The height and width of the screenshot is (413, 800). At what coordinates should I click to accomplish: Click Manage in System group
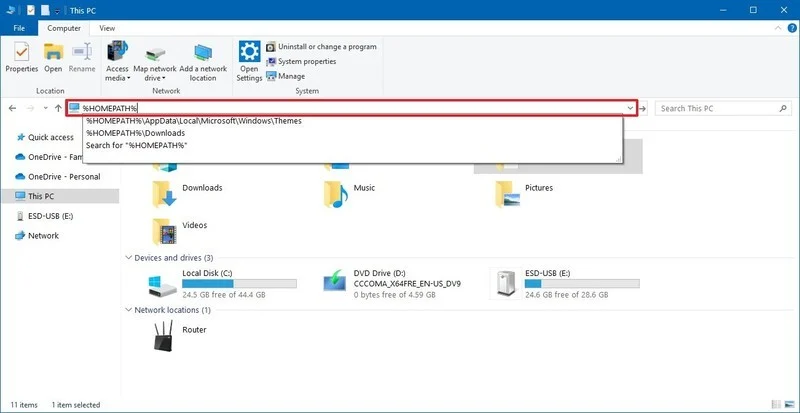click(x=286, y=77)
